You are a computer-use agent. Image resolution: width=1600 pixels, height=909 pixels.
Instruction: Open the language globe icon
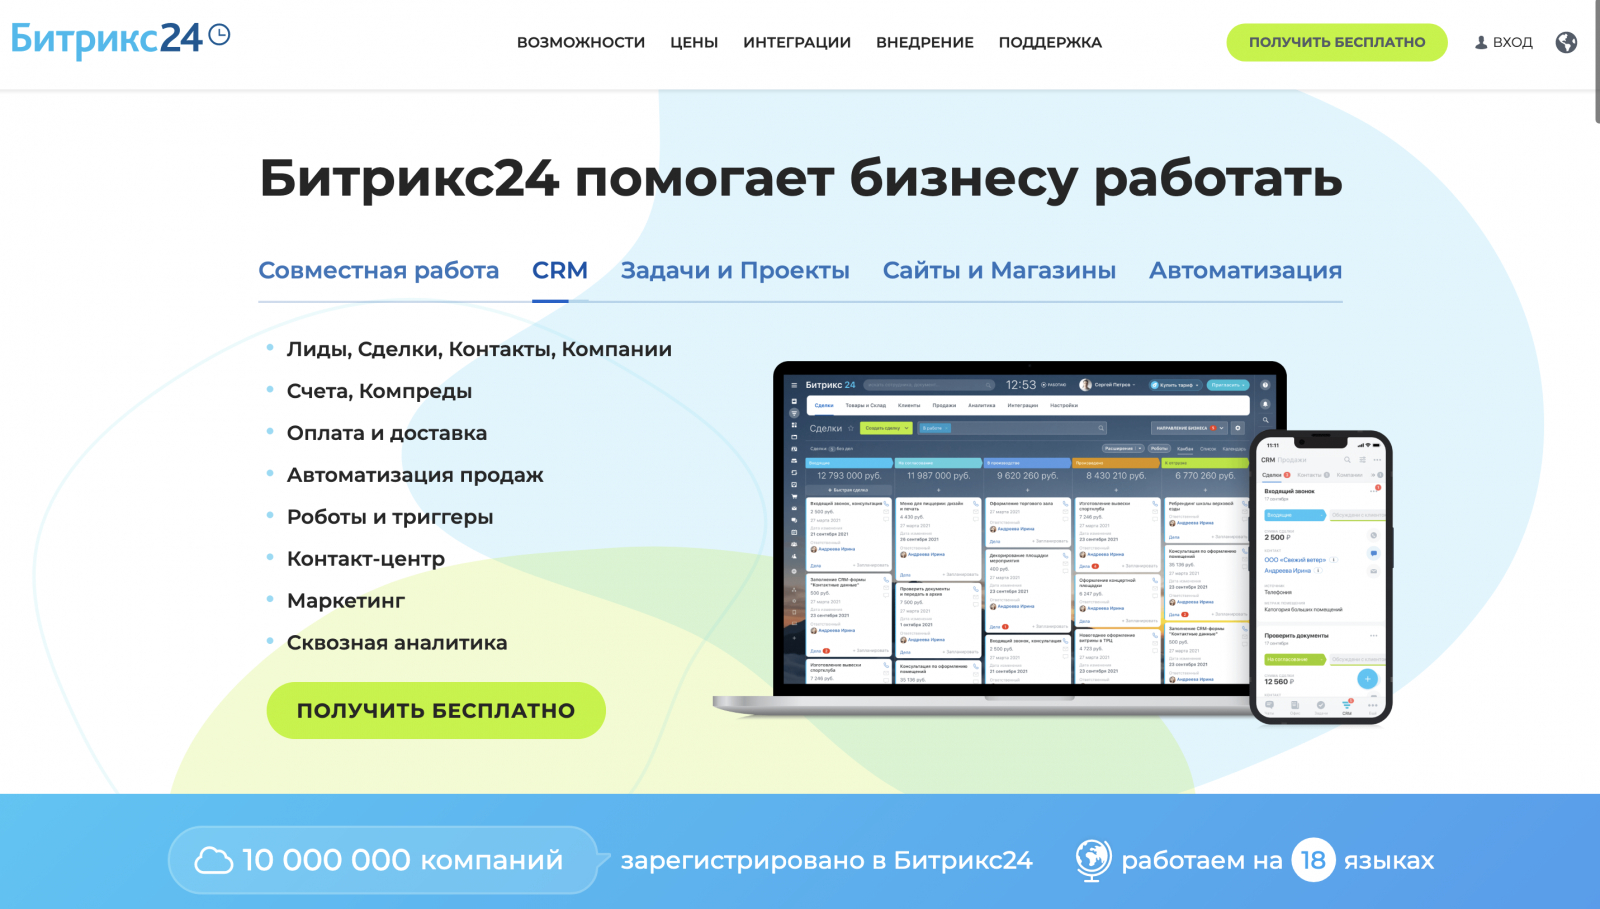coord(1566,42)
